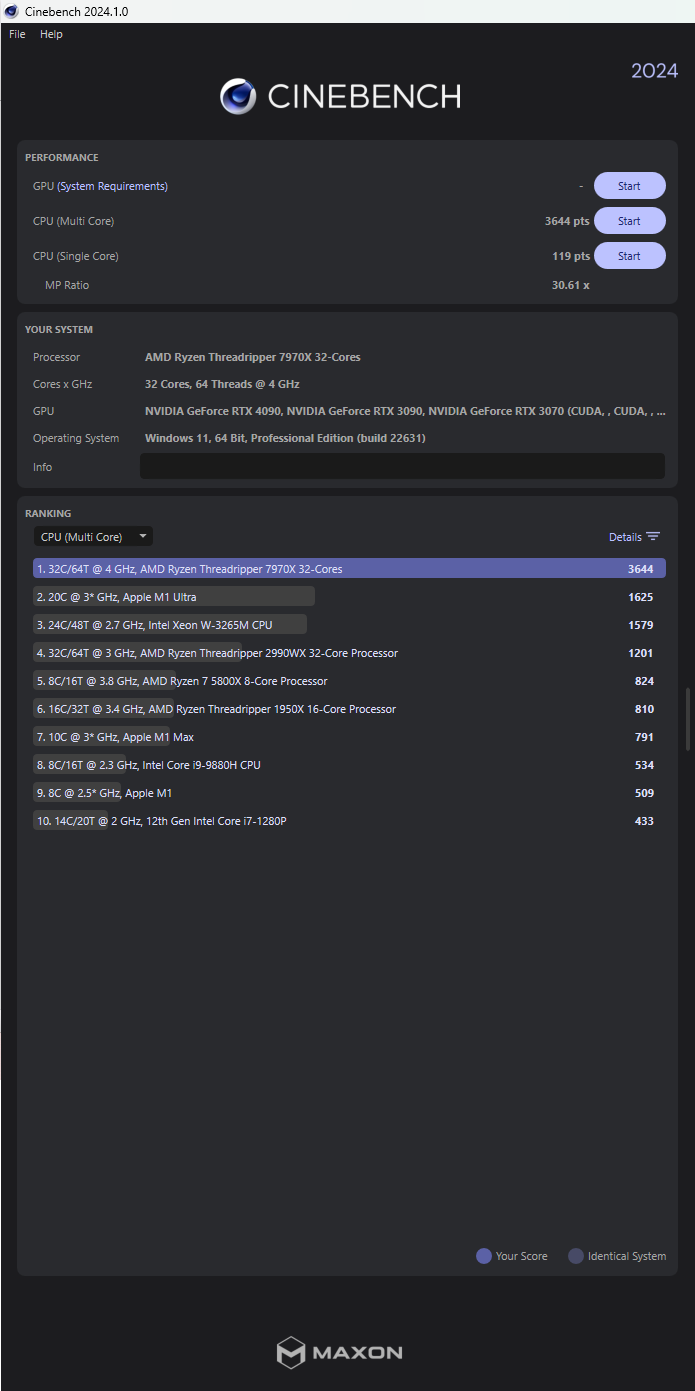Screen dimensions: 695x1391
Task: Click the Identical System legend circle
Action: [x=576, y=1256]
